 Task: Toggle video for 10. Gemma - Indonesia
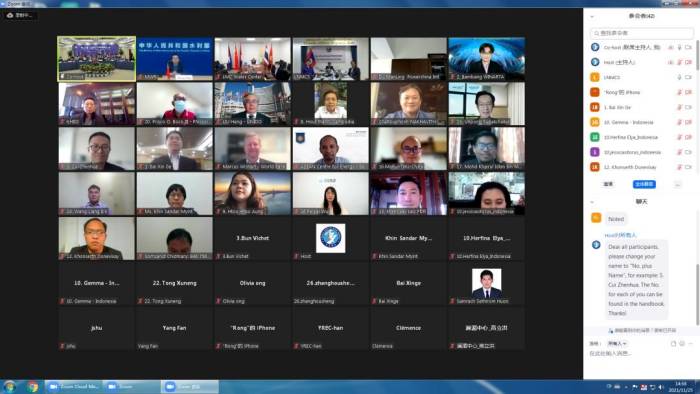(688, 122)
